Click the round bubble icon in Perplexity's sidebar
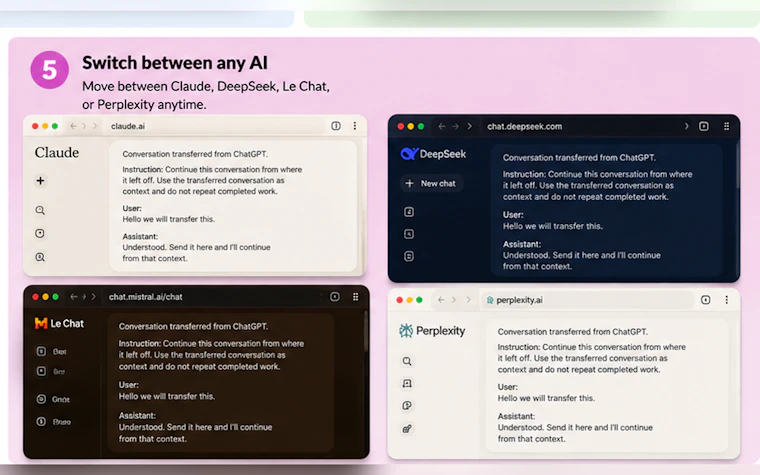 (x=407, y=406)
